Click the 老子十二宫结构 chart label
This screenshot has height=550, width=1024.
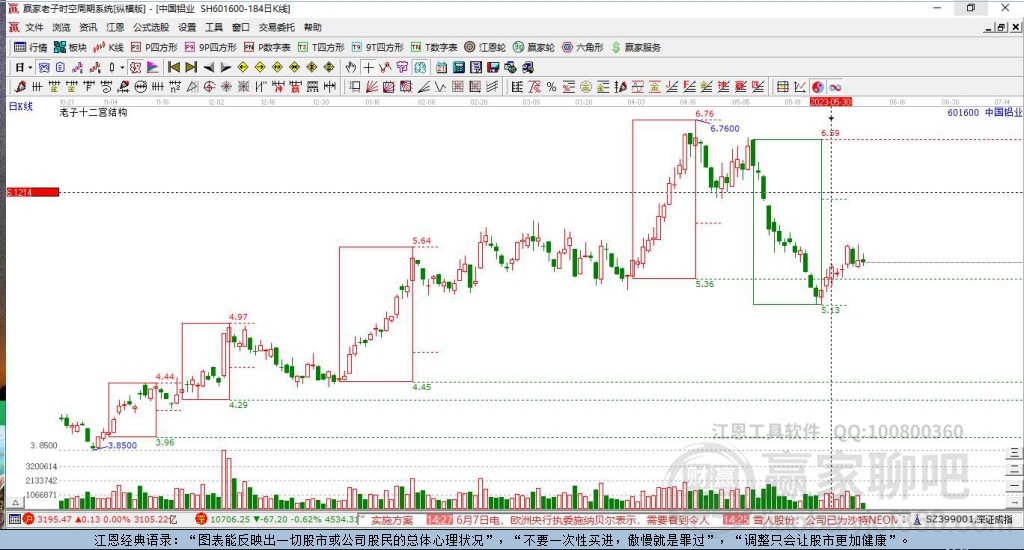[x=93, y=112]
